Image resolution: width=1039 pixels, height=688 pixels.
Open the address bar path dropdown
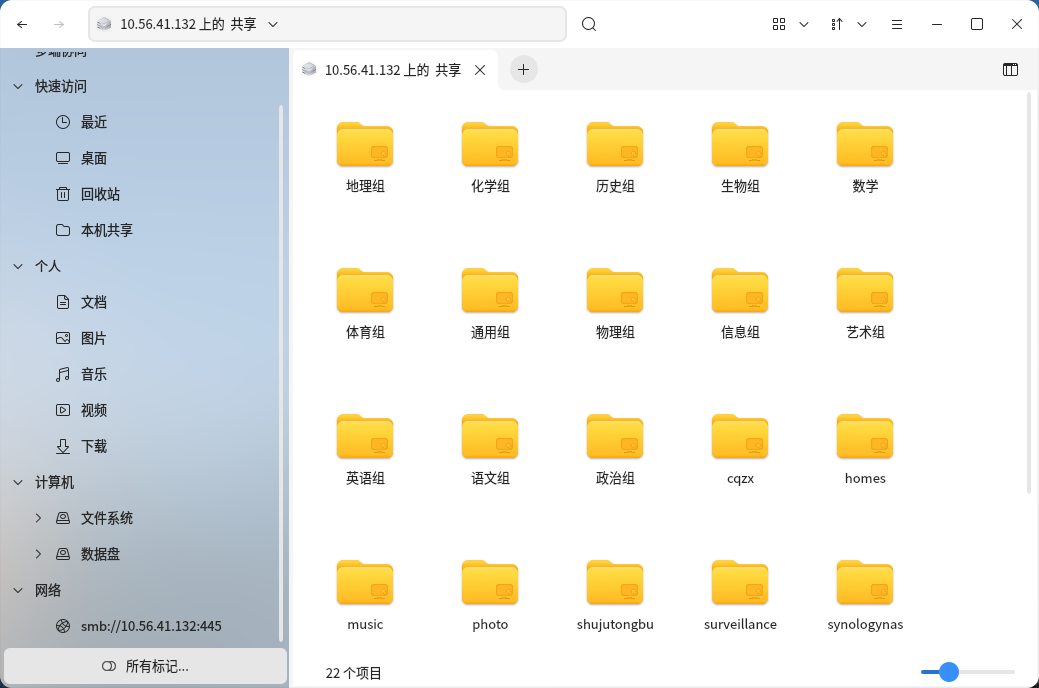pos(272,25)
